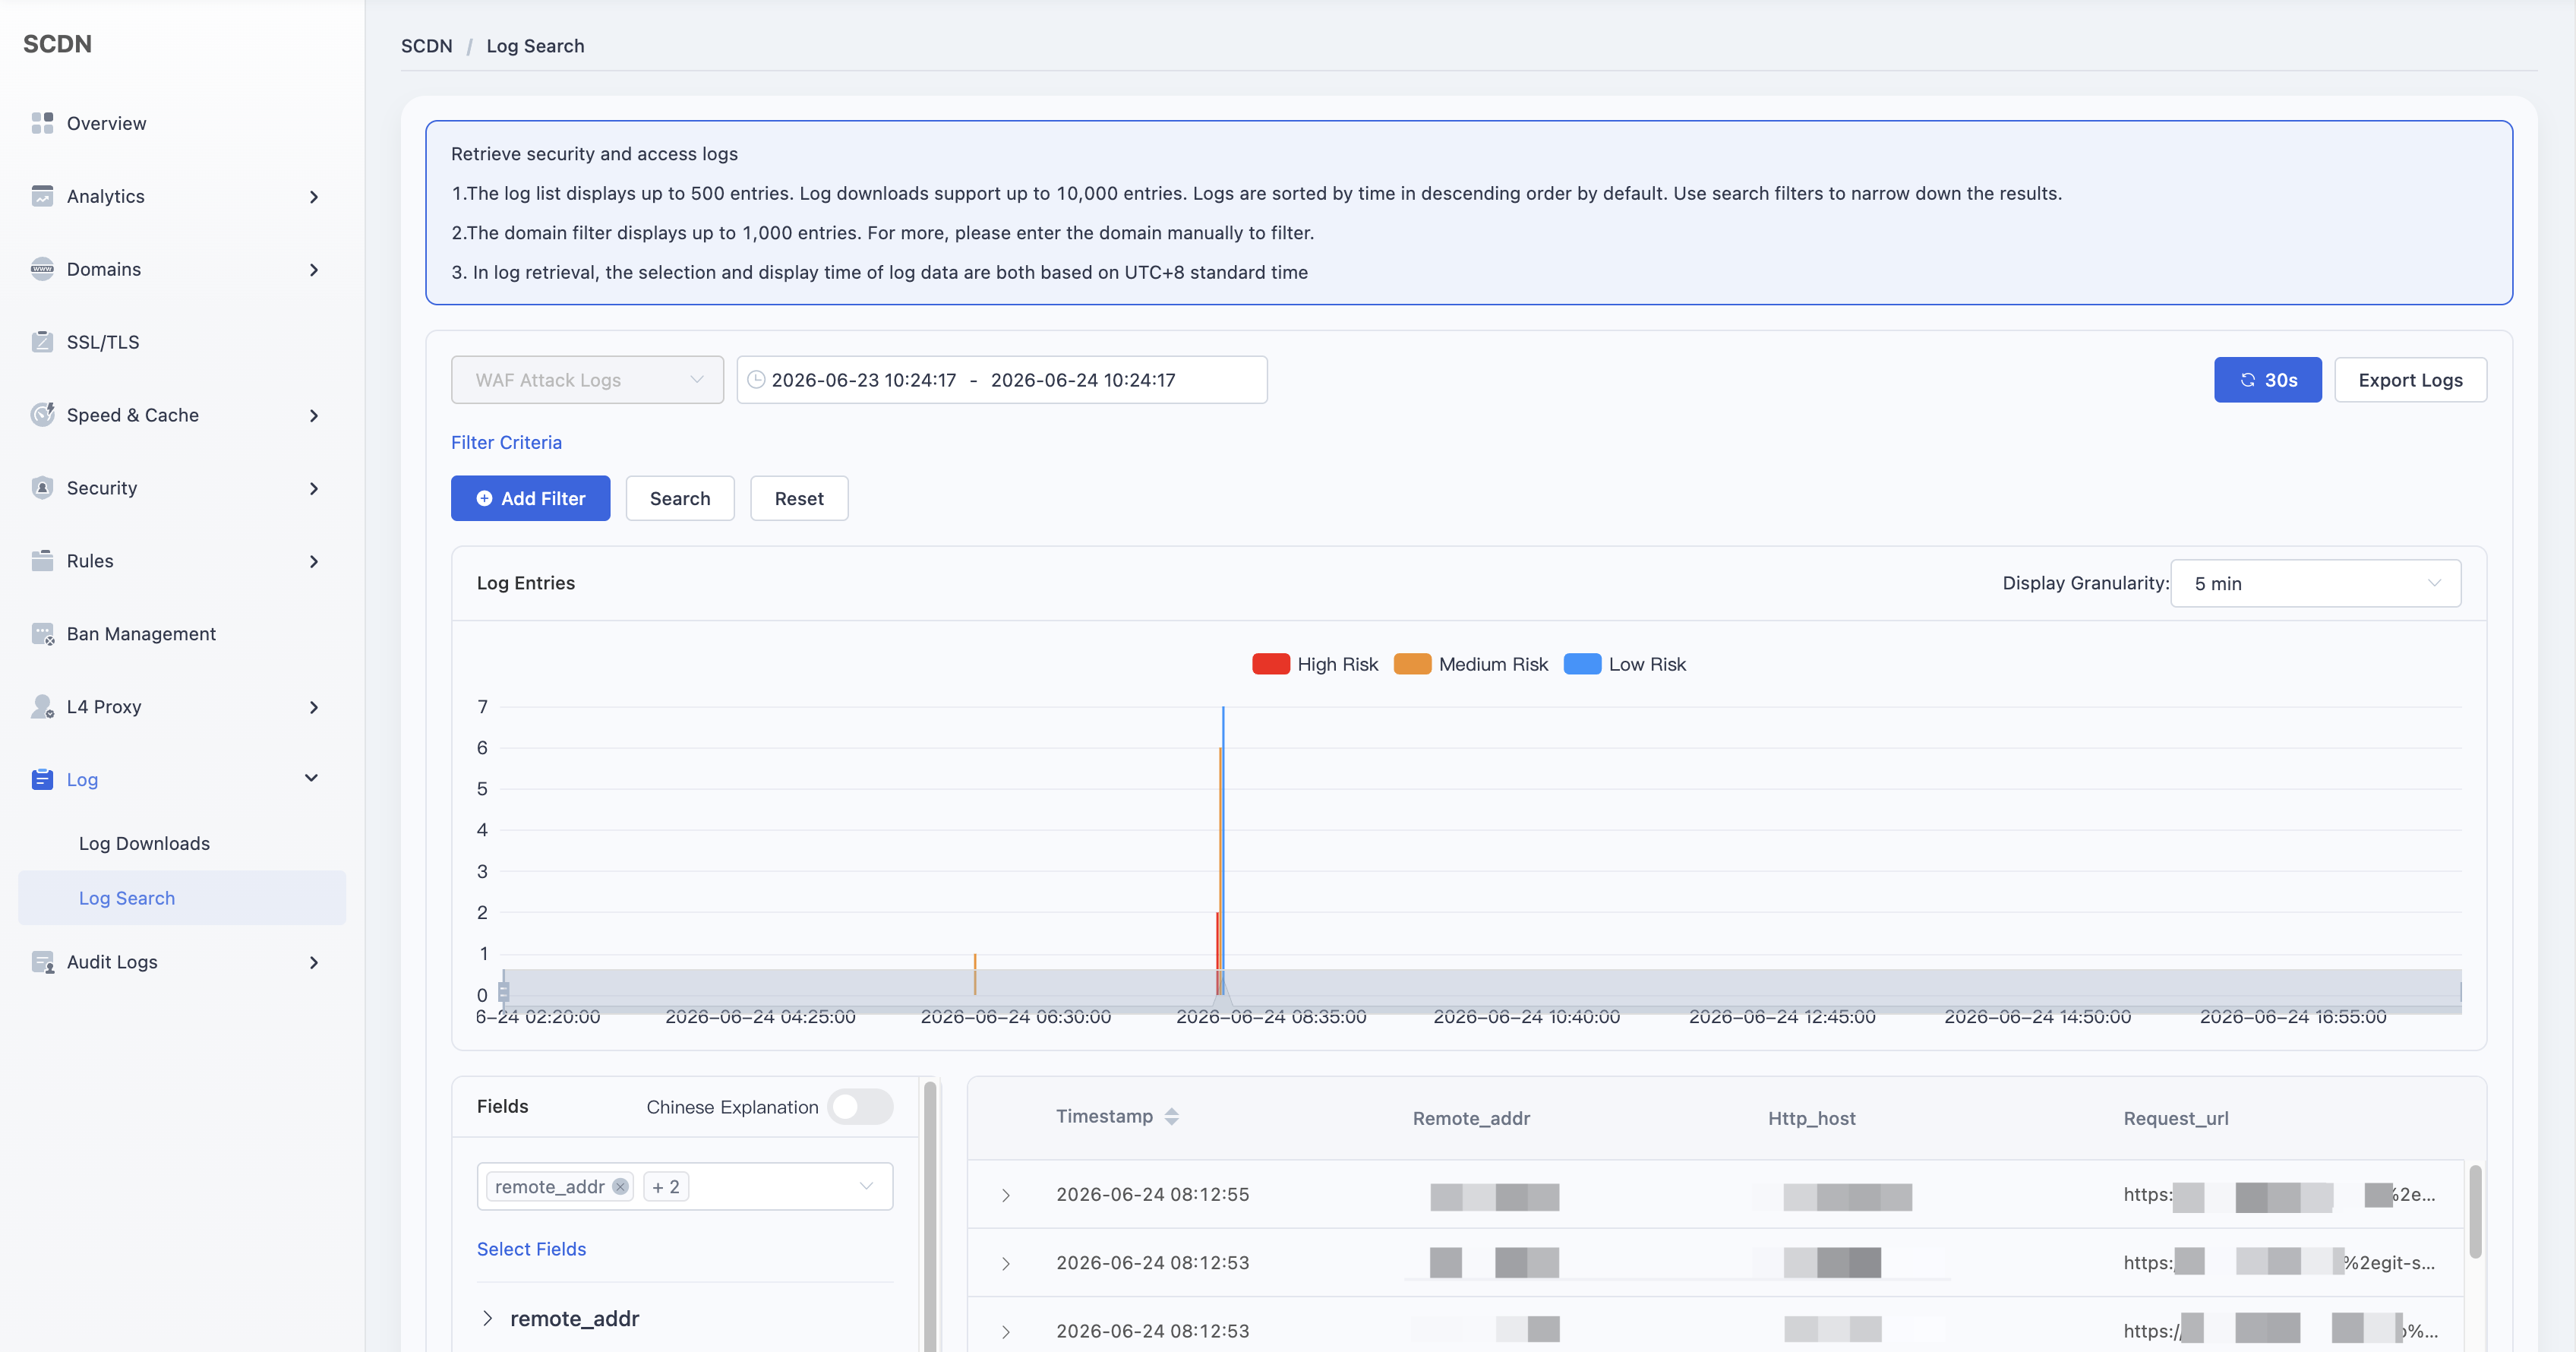The width and height of the screenshot is (2576, 1352).
Task: Click the Speed & Cache gauge icon
Action: point(42,415)
